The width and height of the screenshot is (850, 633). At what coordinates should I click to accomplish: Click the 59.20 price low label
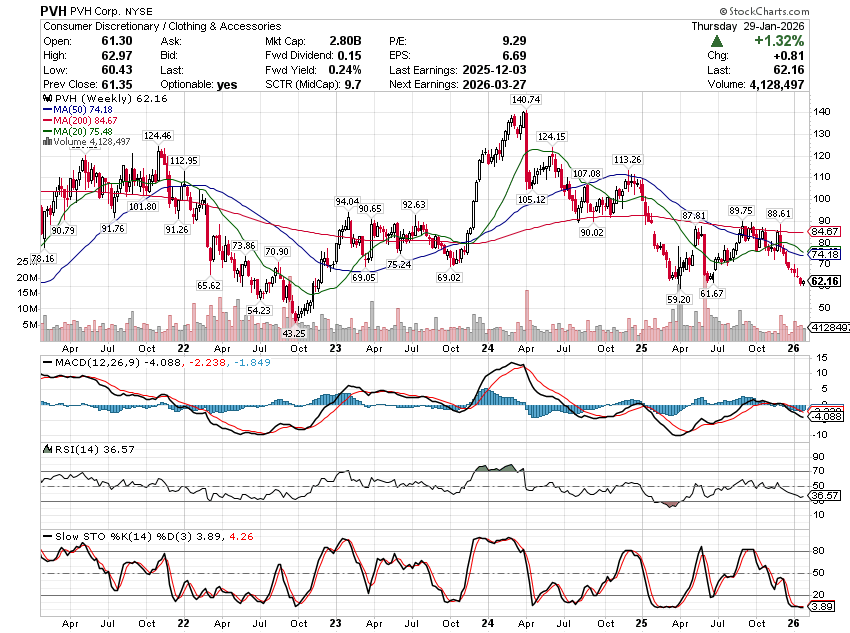(681, 299)
